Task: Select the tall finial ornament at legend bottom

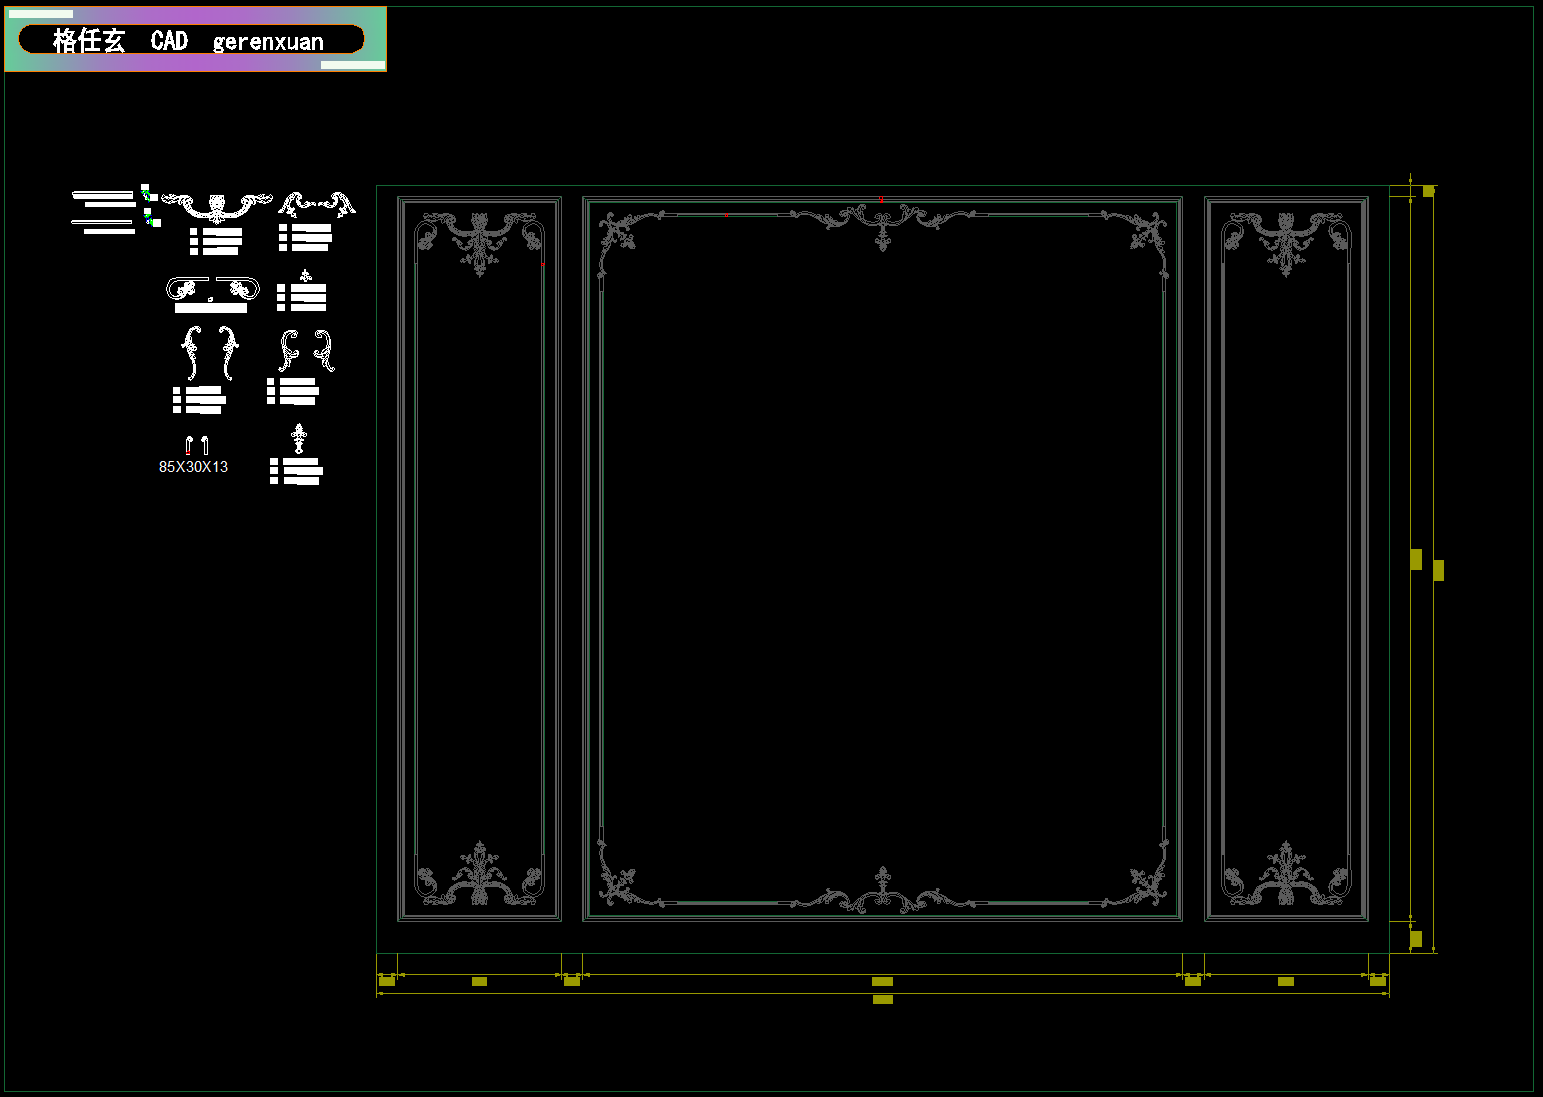Action: point(298,438)
